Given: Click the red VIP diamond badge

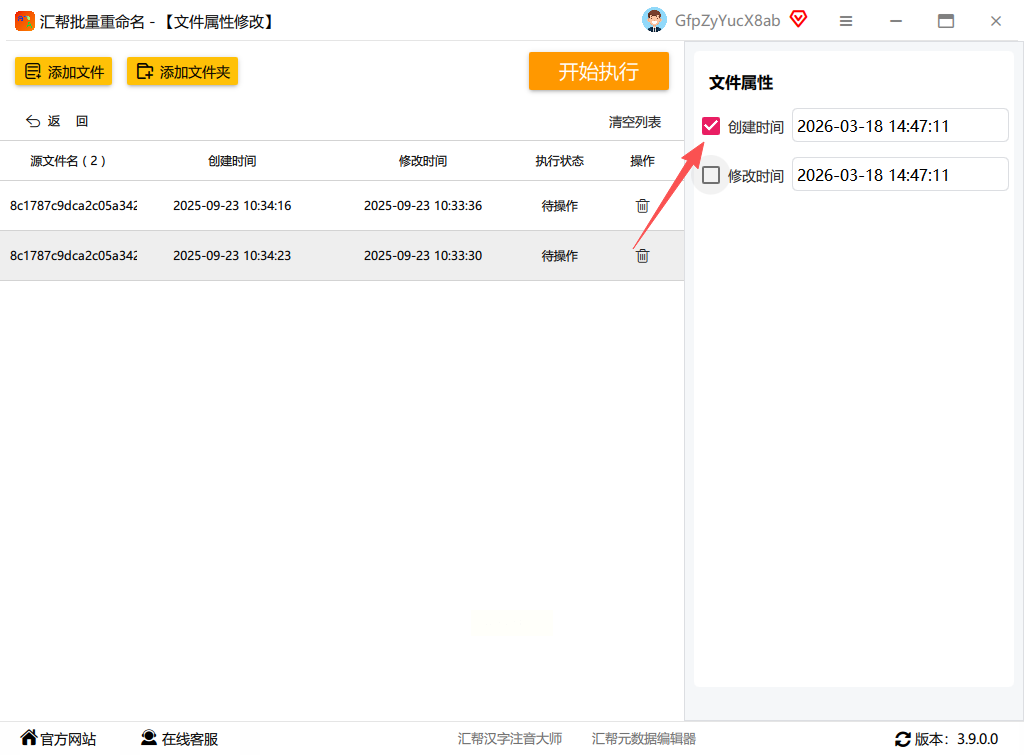Looking at the screenshot, I should click(798, 19).
